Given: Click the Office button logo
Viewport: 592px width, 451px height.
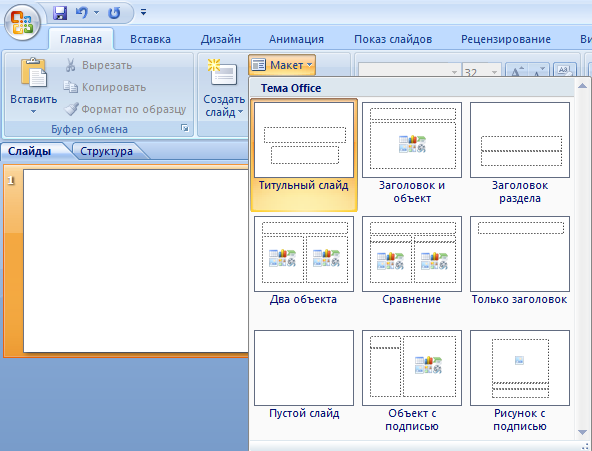Looking at the screenshot, I should 22,22.
